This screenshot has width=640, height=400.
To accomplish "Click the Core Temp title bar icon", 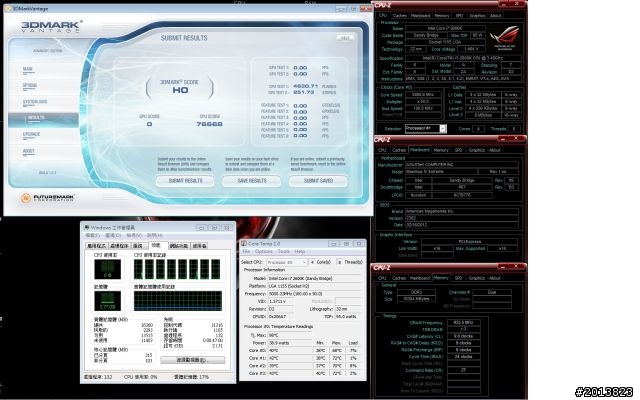I will tap(244, 243).
